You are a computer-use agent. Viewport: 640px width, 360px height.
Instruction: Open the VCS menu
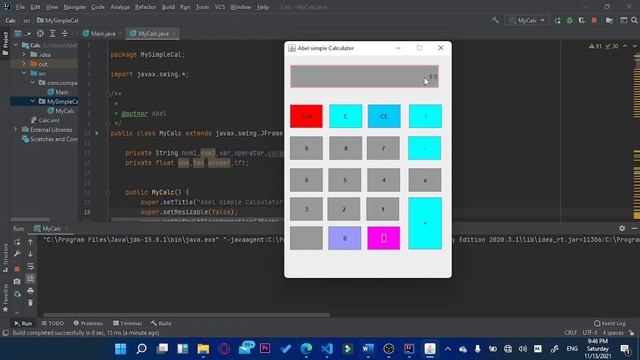220,7
